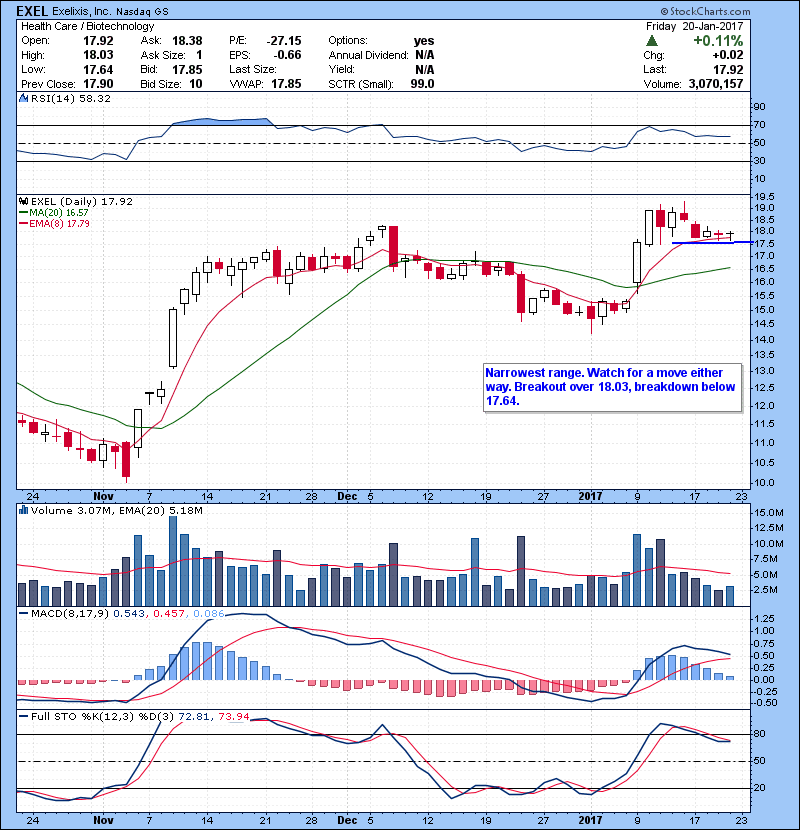Click the Volume 3.07M, EMA(20) 5.18M label
The image size is (800, 830).
pyautogui.click(x=116, y=511)
